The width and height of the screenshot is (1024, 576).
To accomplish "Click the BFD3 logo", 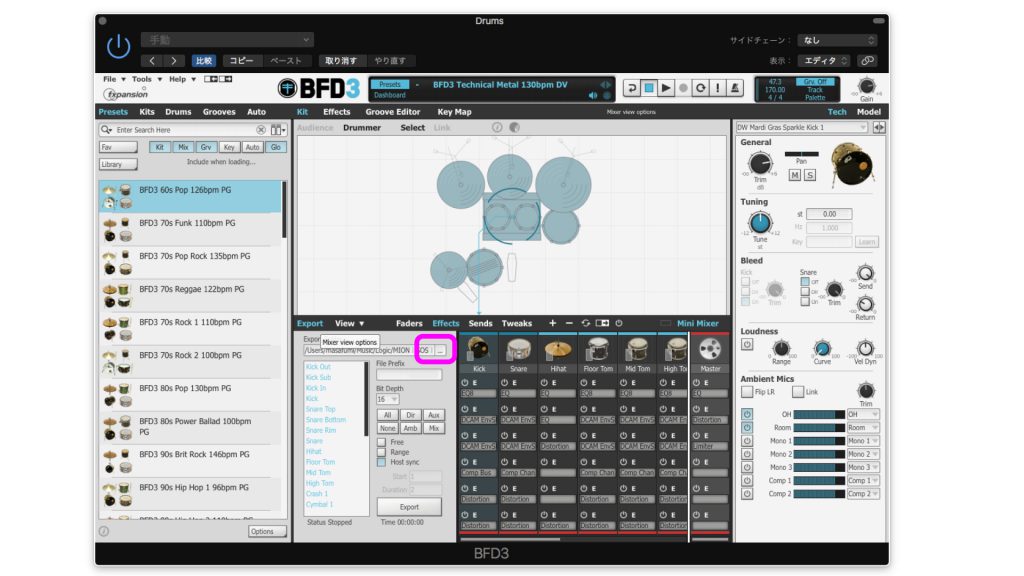I will point(319,88).
